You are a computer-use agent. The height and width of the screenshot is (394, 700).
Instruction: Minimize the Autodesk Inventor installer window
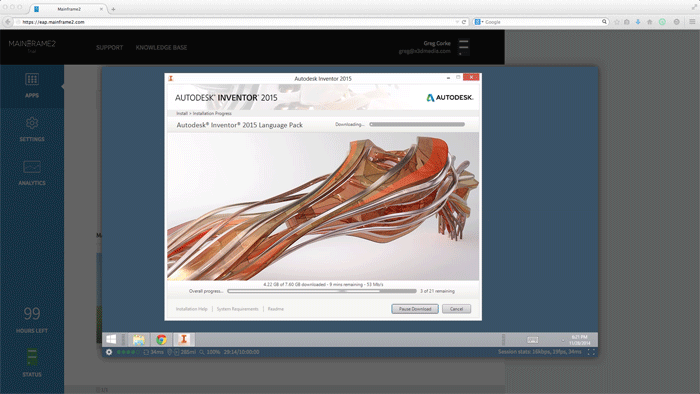(448, 78)
